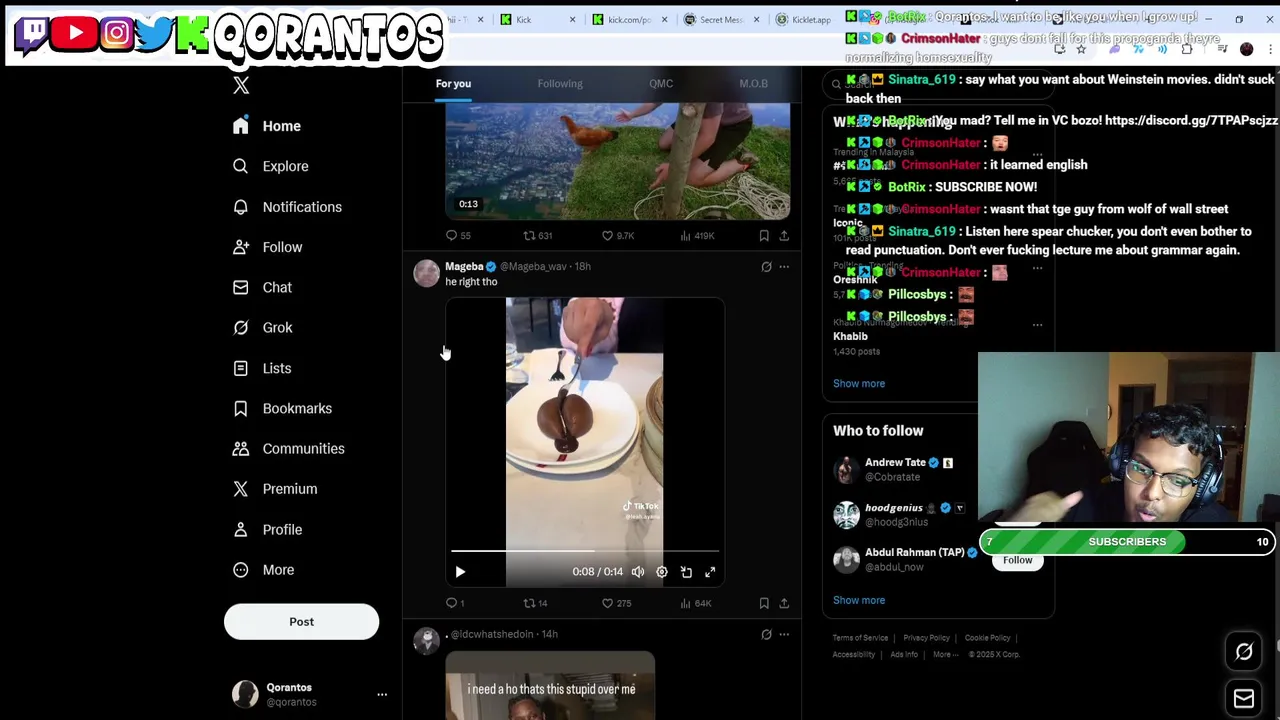Screen dimensions: 1280x720
Task: Switch to the QMC tab
Action: (x=661, y=84)
